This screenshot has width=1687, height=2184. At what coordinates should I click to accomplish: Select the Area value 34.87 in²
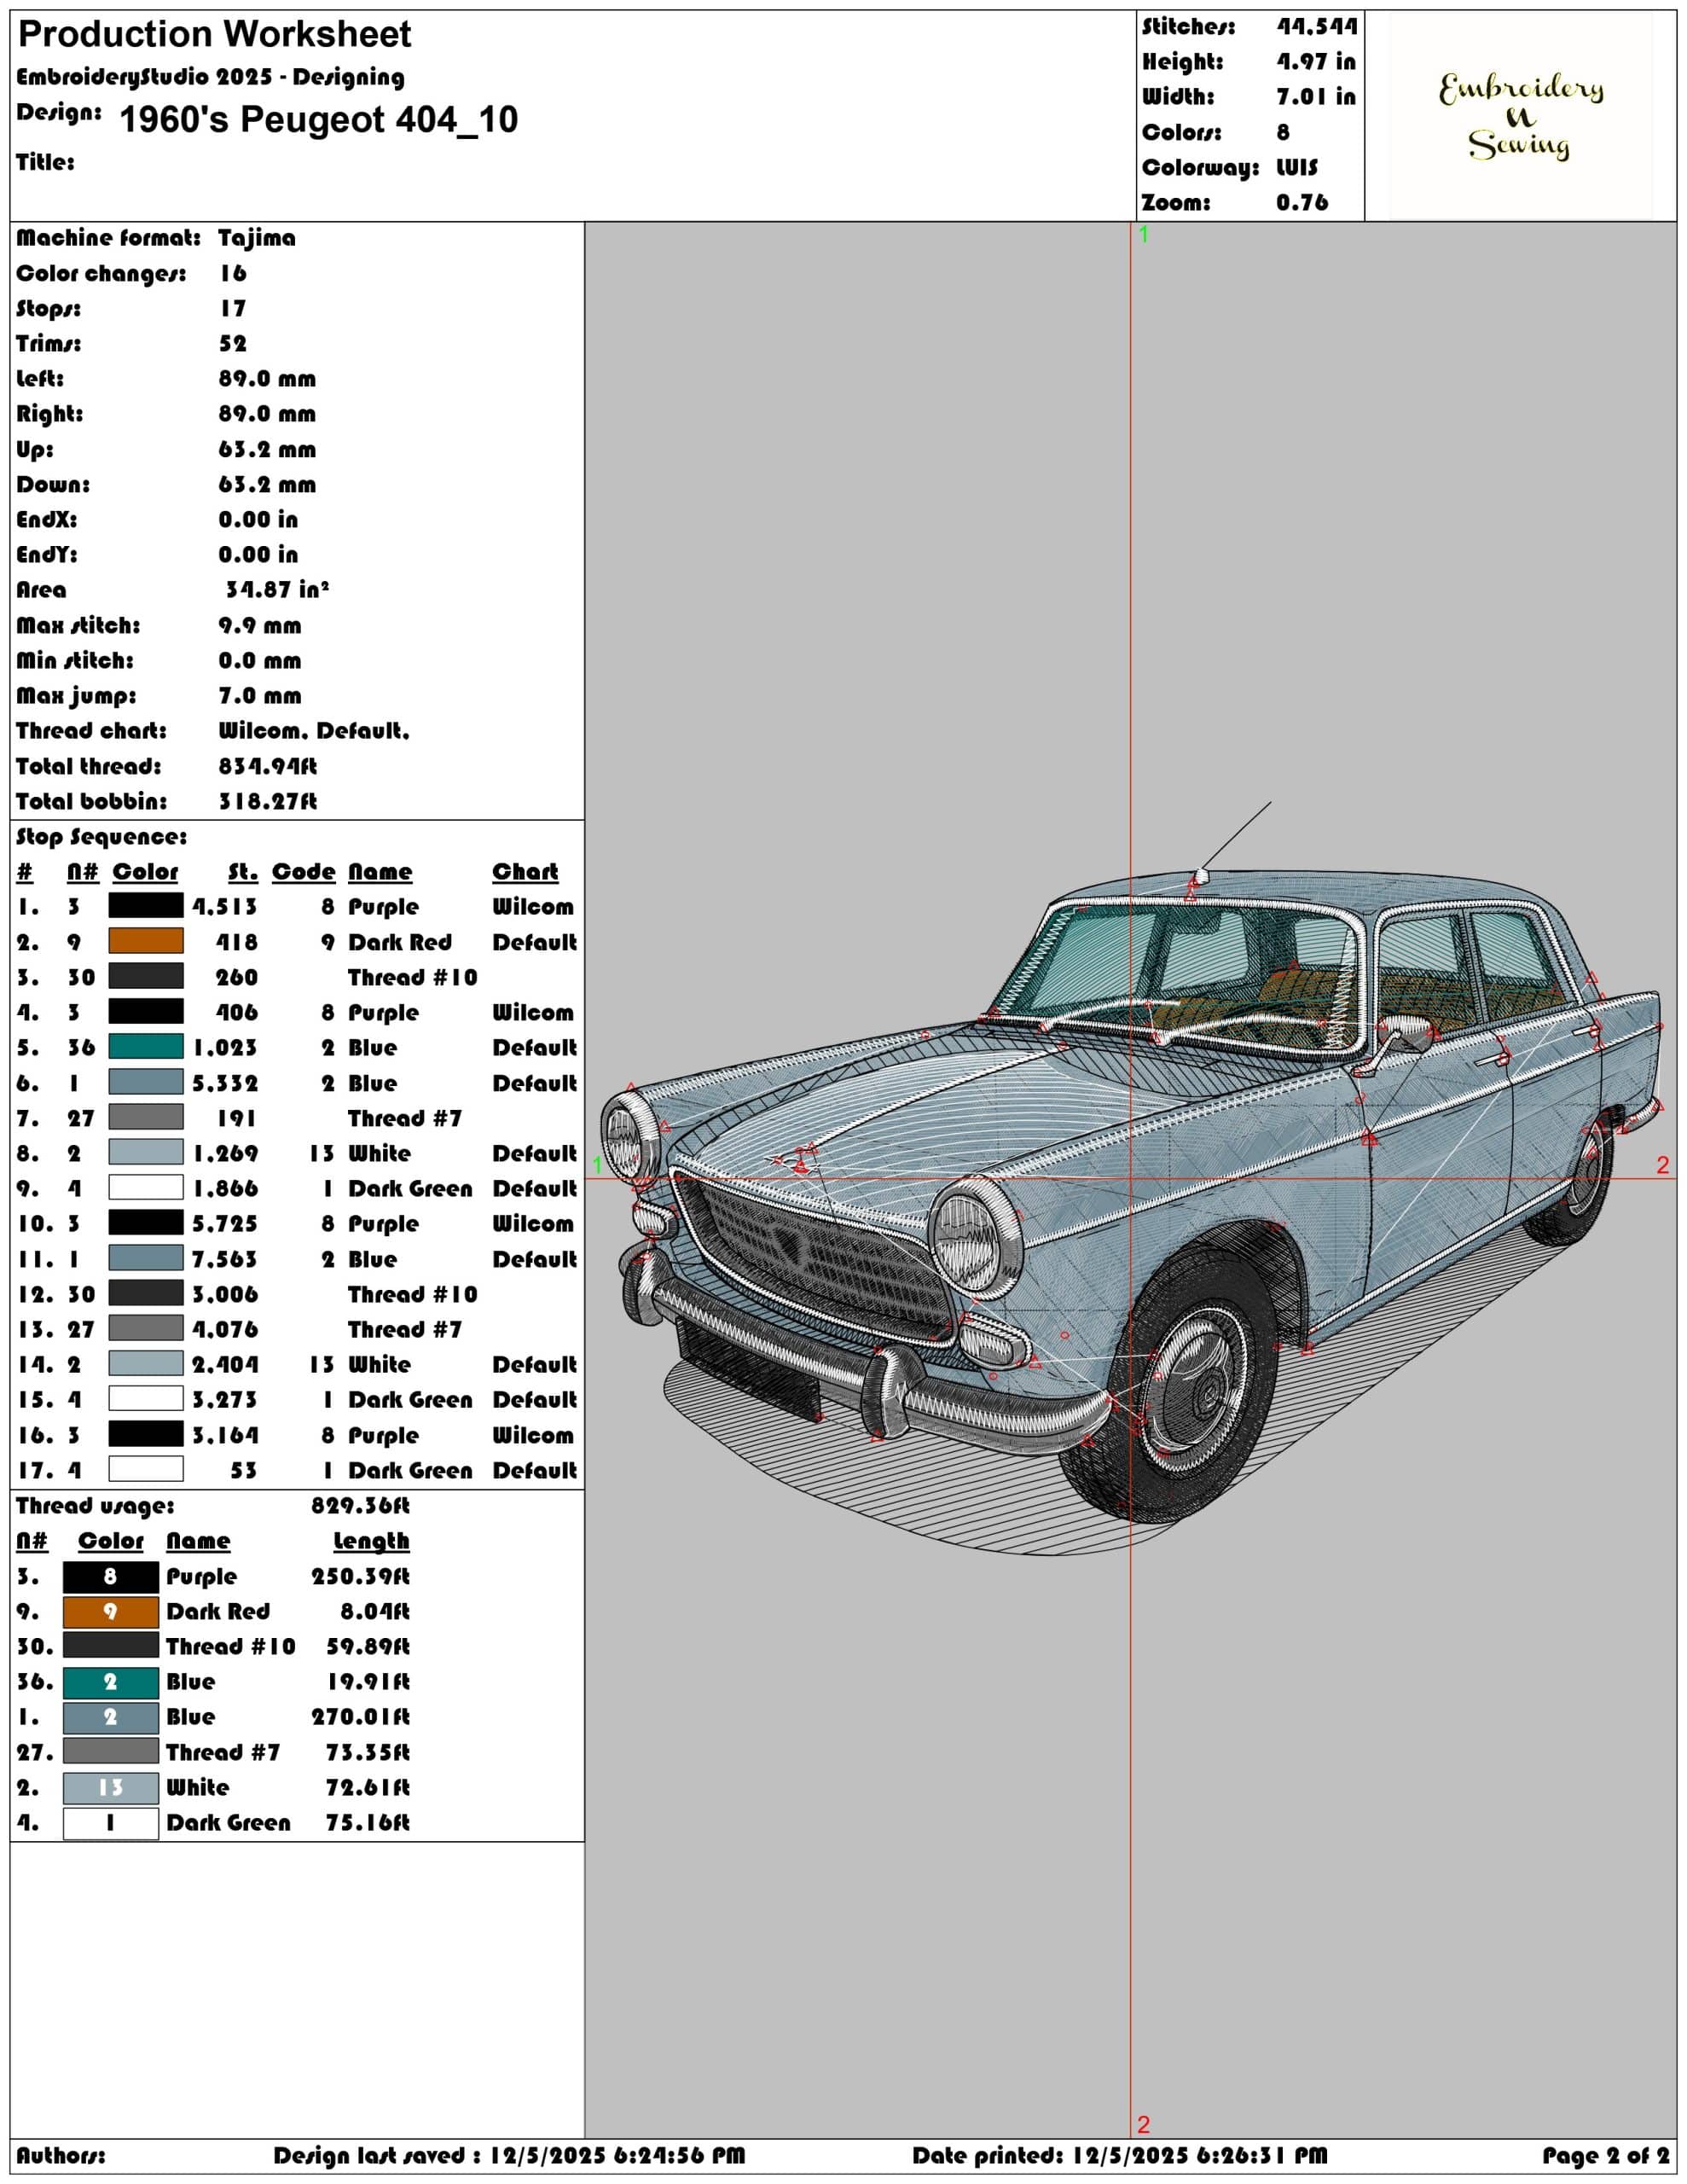[x=277, y=589]
